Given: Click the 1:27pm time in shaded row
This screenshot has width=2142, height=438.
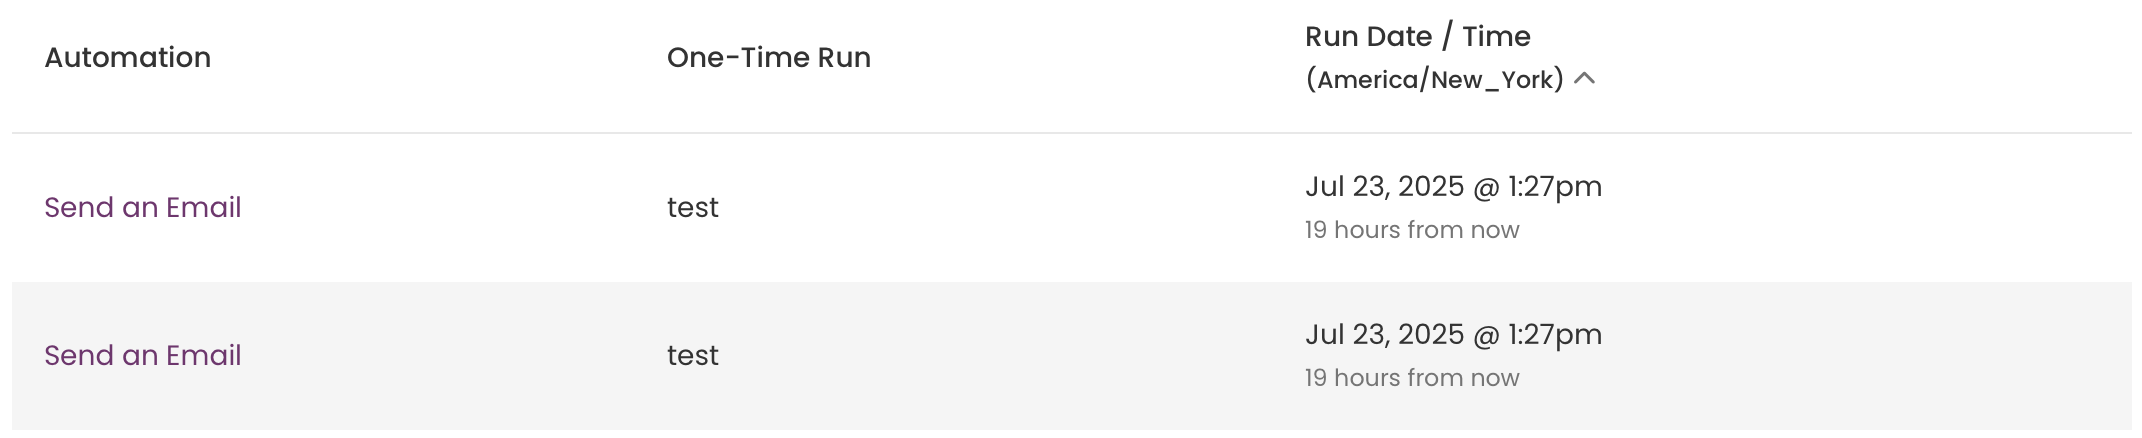Looking at the screenshot, I should [x=1555, y=335].
